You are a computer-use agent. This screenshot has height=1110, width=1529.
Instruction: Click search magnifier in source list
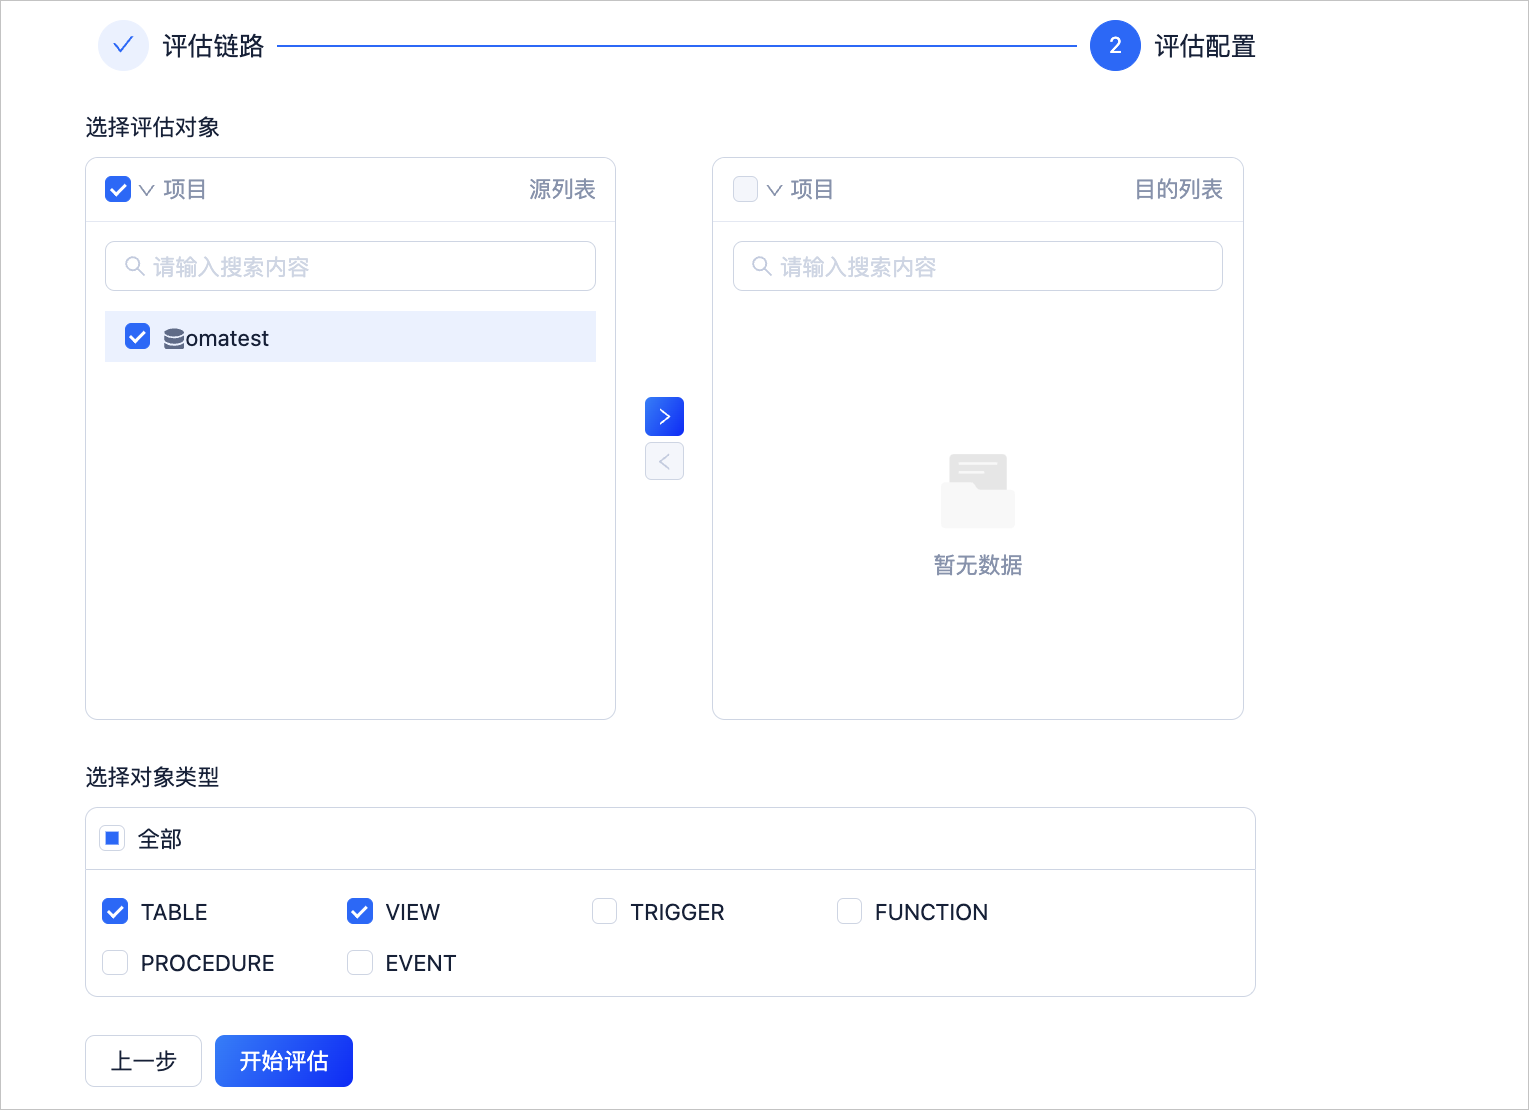pos(134,266)
